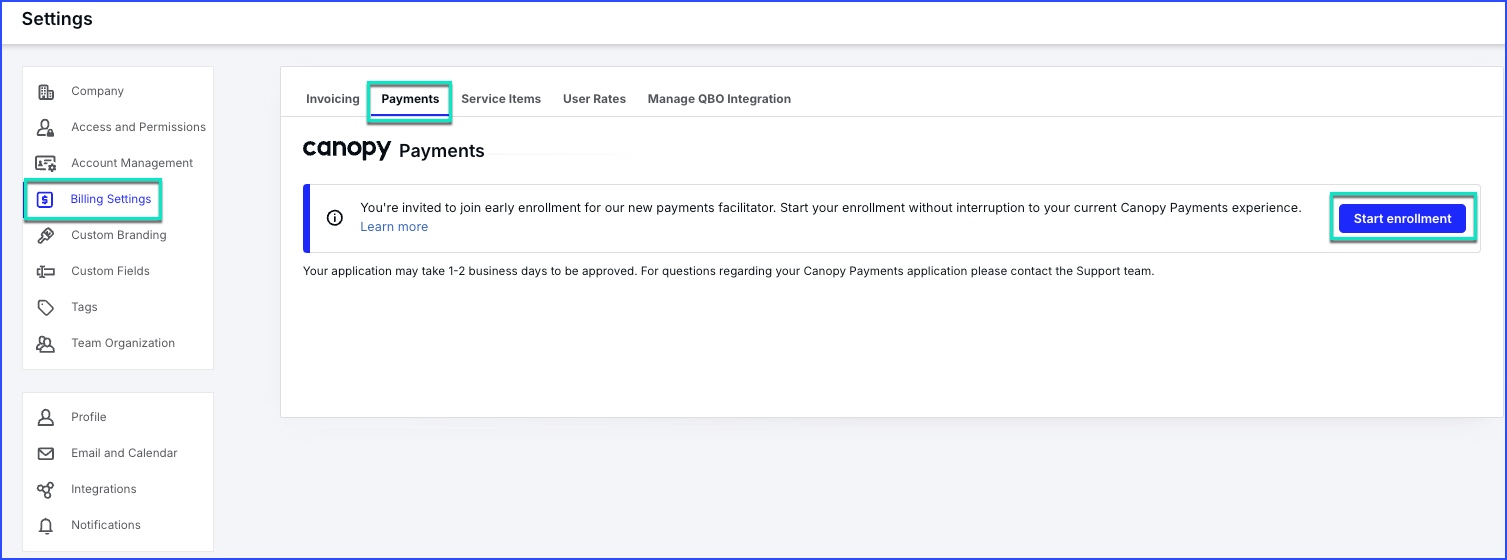Click the Custom Fields icon
This screenshot has width=1507, height=560.
(x=45, y=272)
